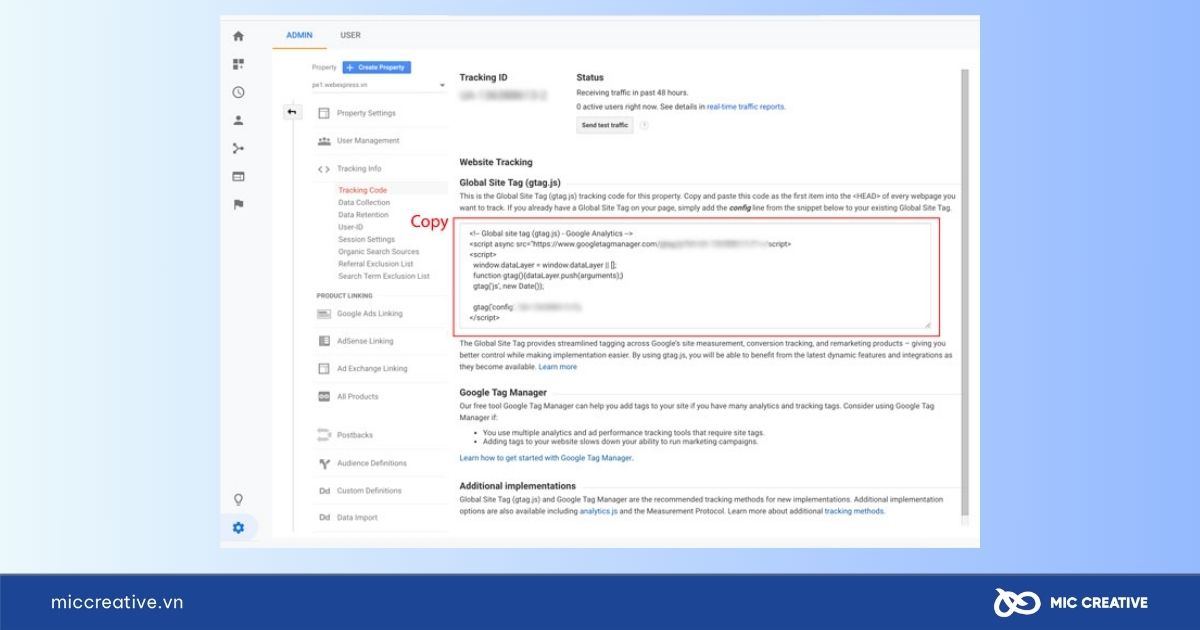Open the Behavior window icon in sidebar
1200x630 pixels.
pos(238,176)
